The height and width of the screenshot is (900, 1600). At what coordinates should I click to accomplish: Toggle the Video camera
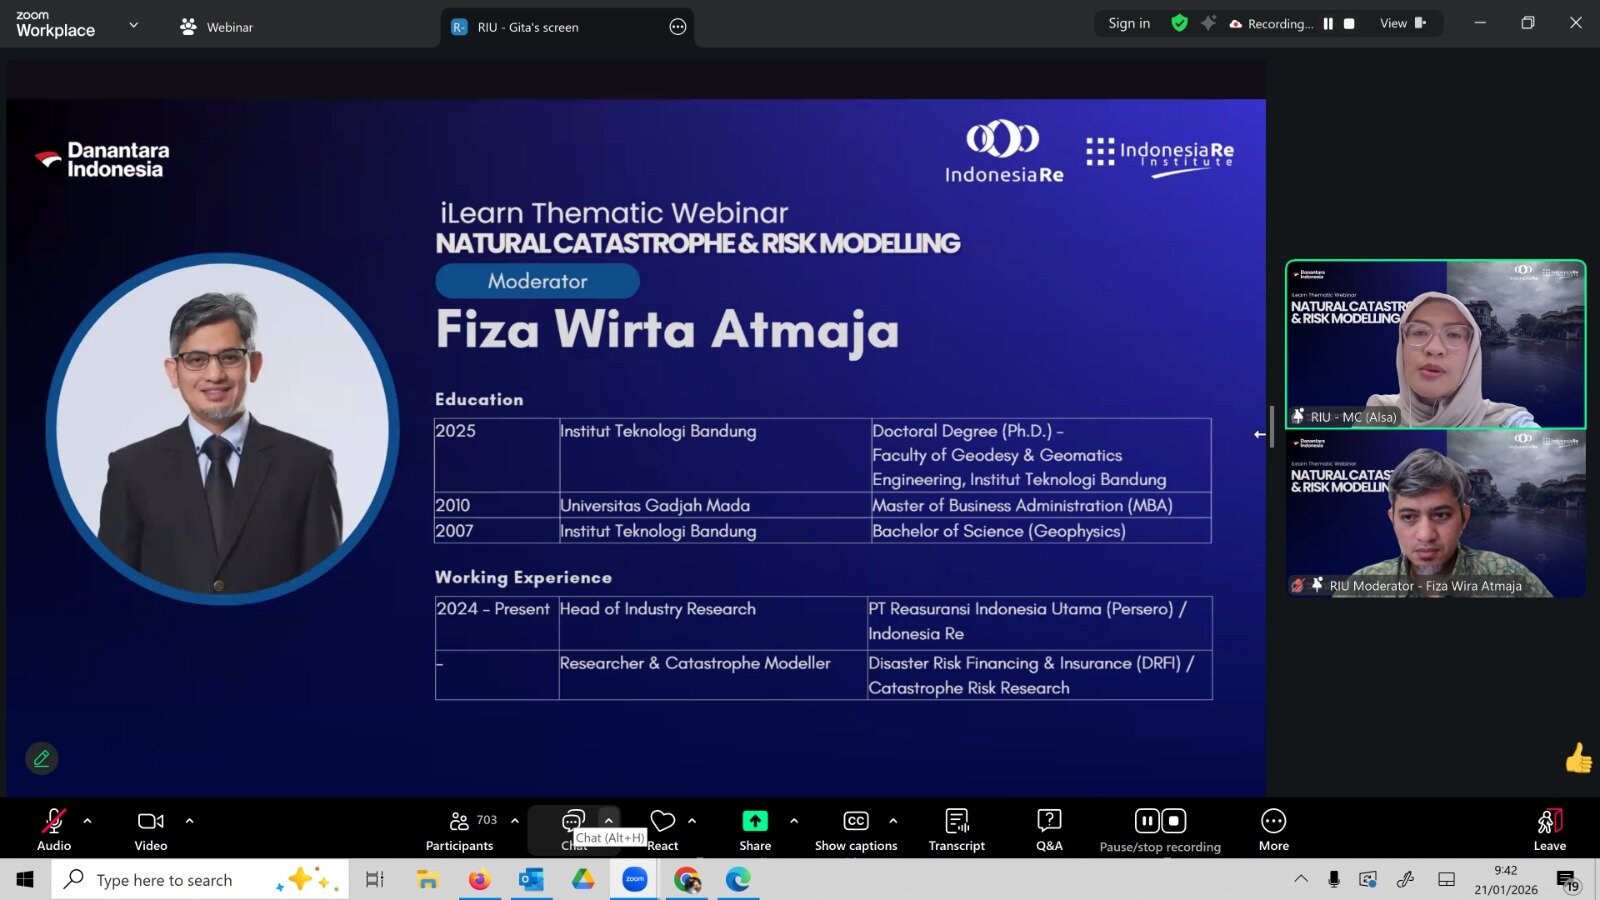point(151,830)
